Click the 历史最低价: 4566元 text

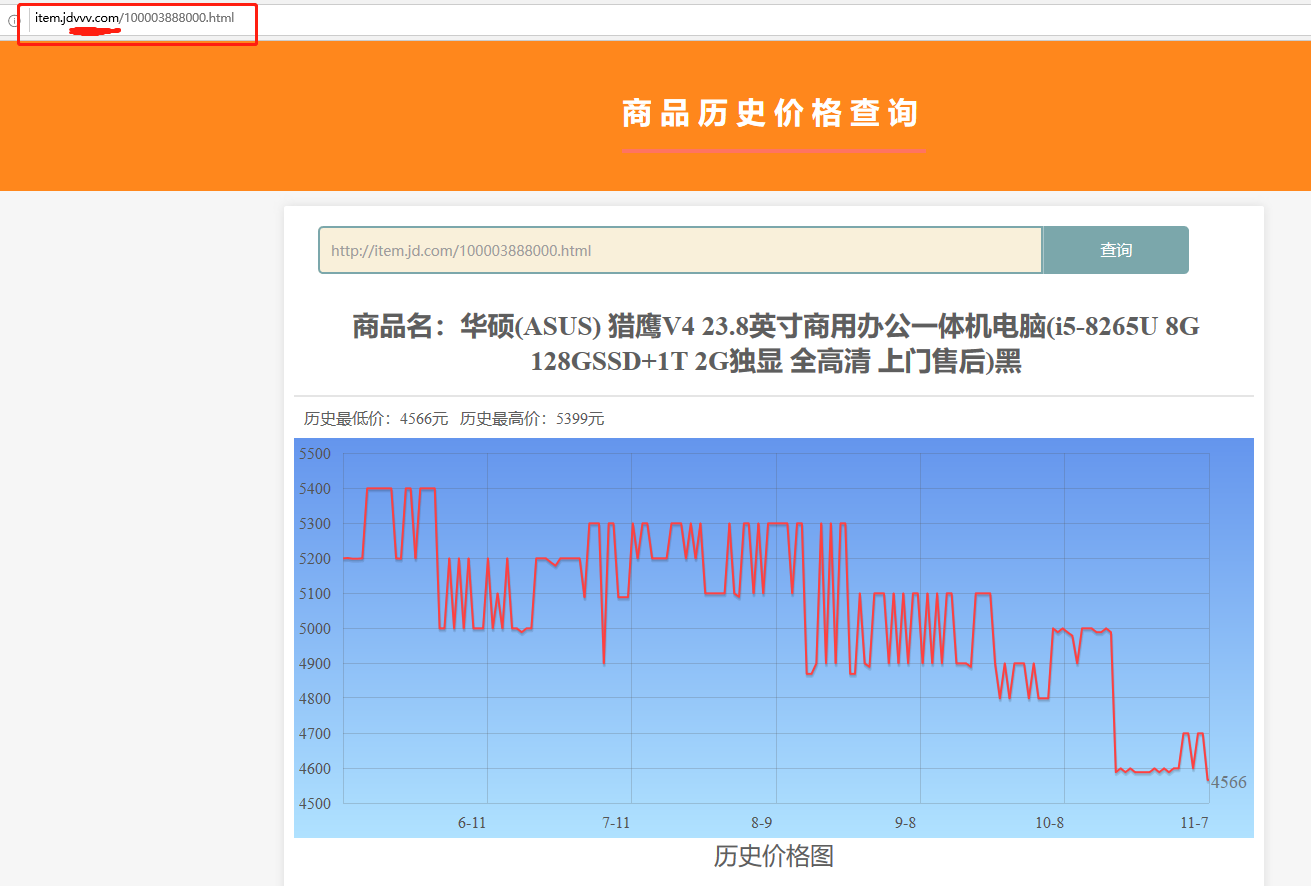tap(376, 419)
